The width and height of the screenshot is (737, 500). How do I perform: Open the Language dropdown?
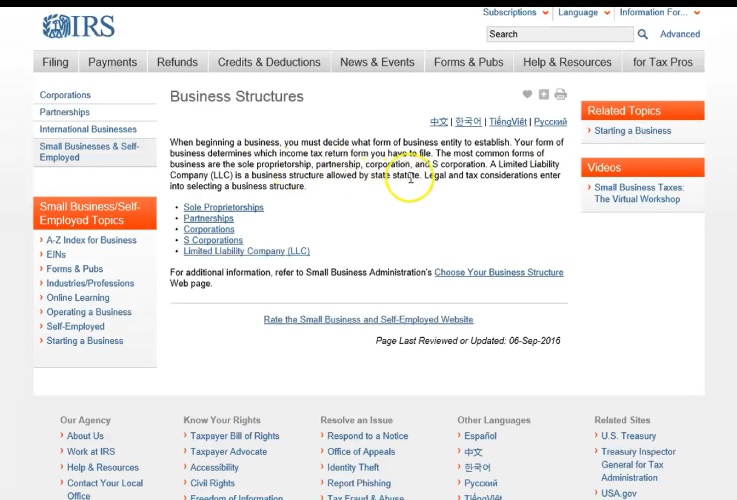click(584, 12)
